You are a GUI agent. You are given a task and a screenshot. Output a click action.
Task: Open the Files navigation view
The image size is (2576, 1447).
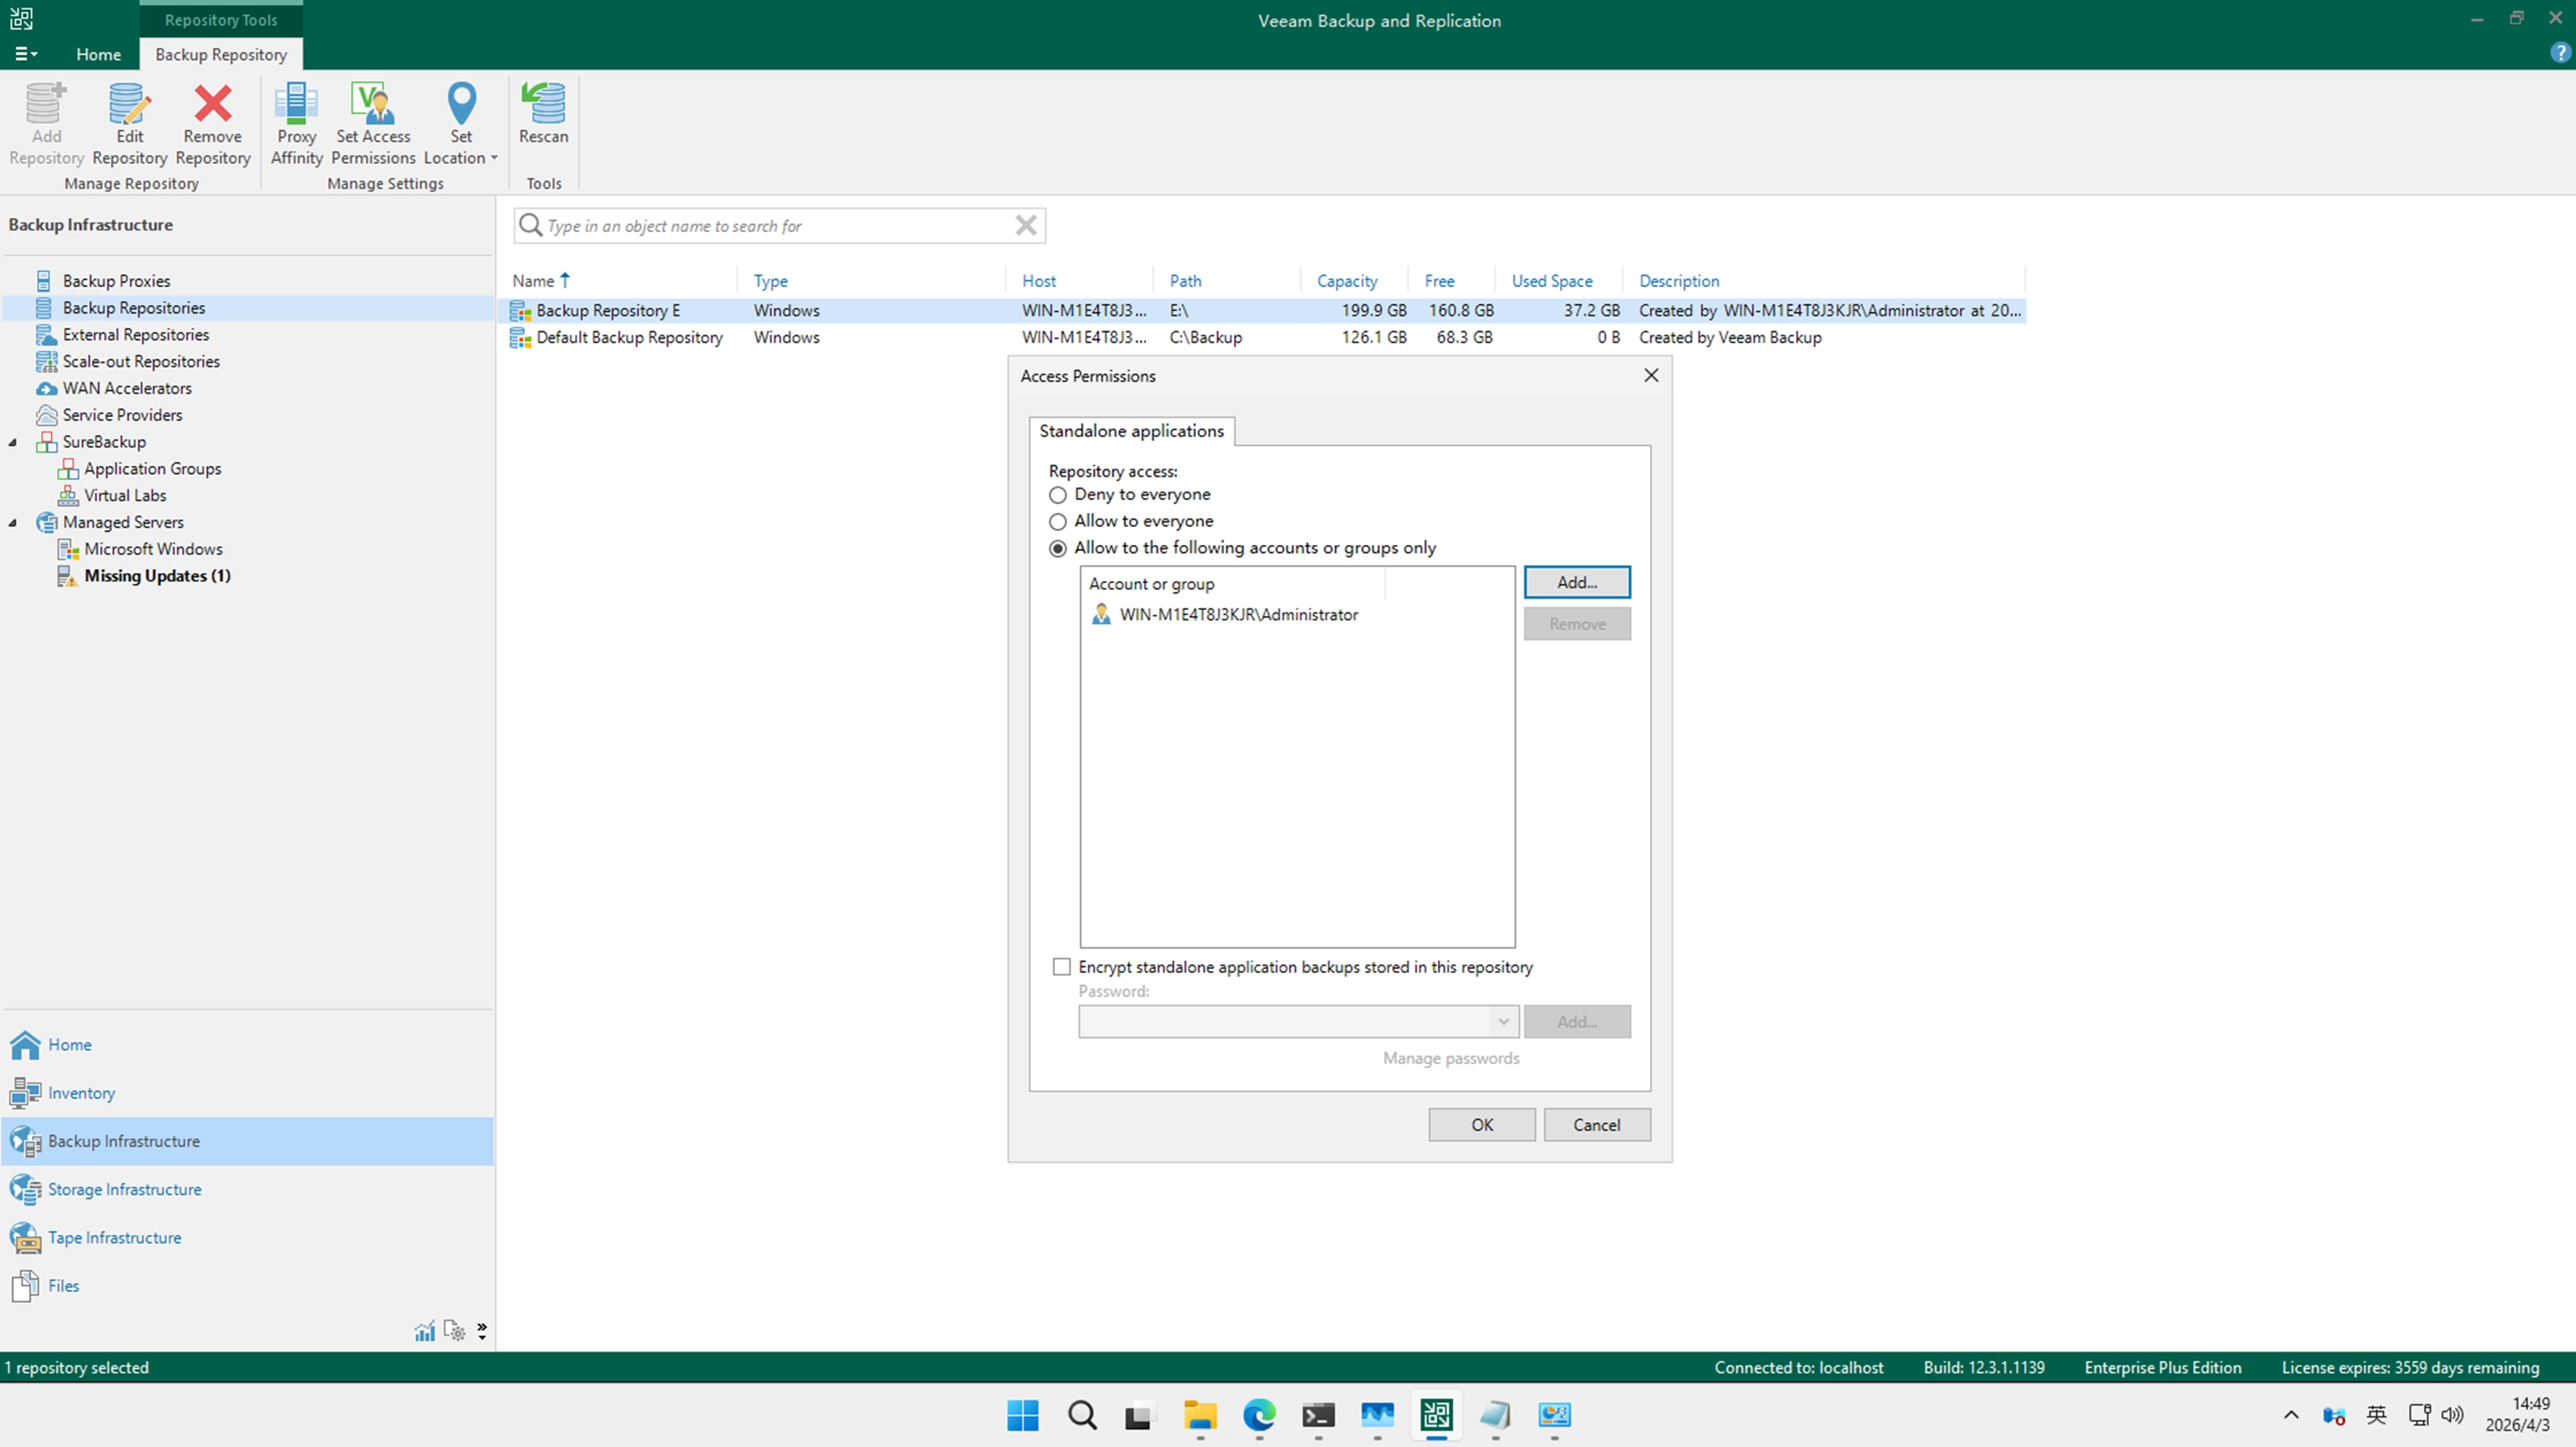[63, 1286]
